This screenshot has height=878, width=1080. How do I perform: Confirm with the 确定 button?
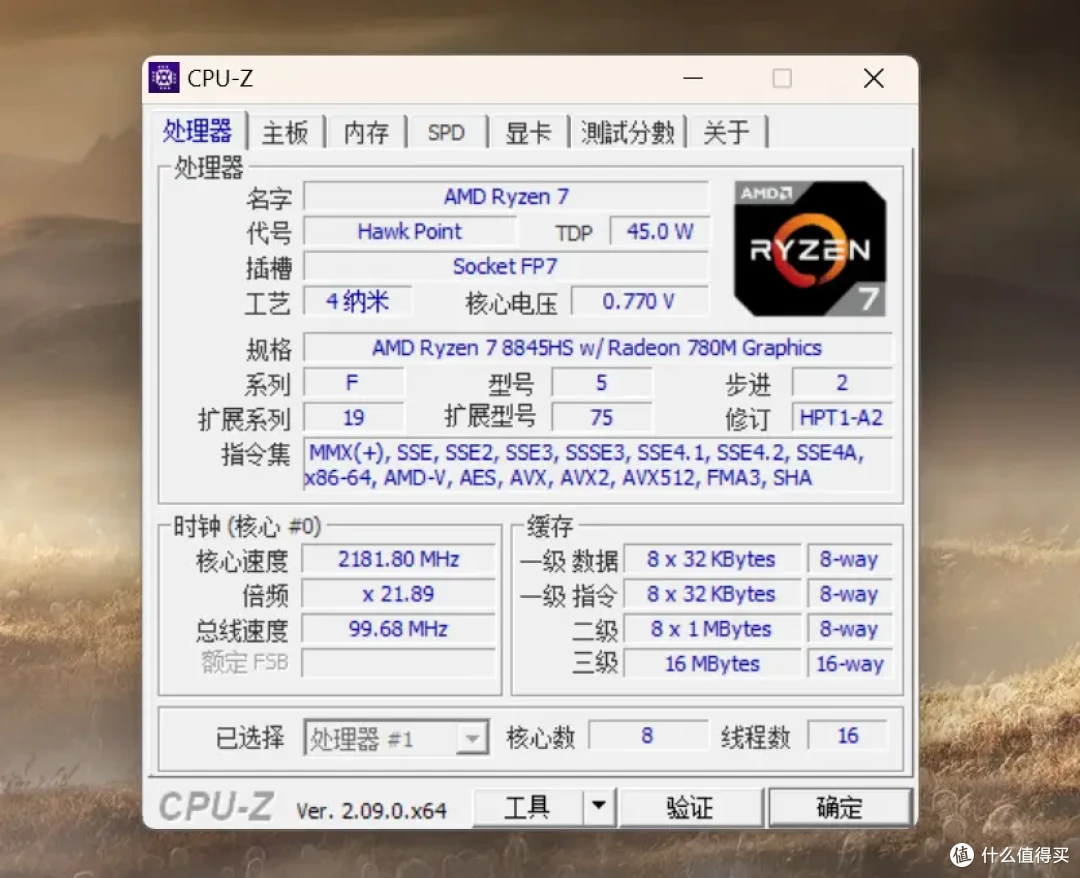840,807
